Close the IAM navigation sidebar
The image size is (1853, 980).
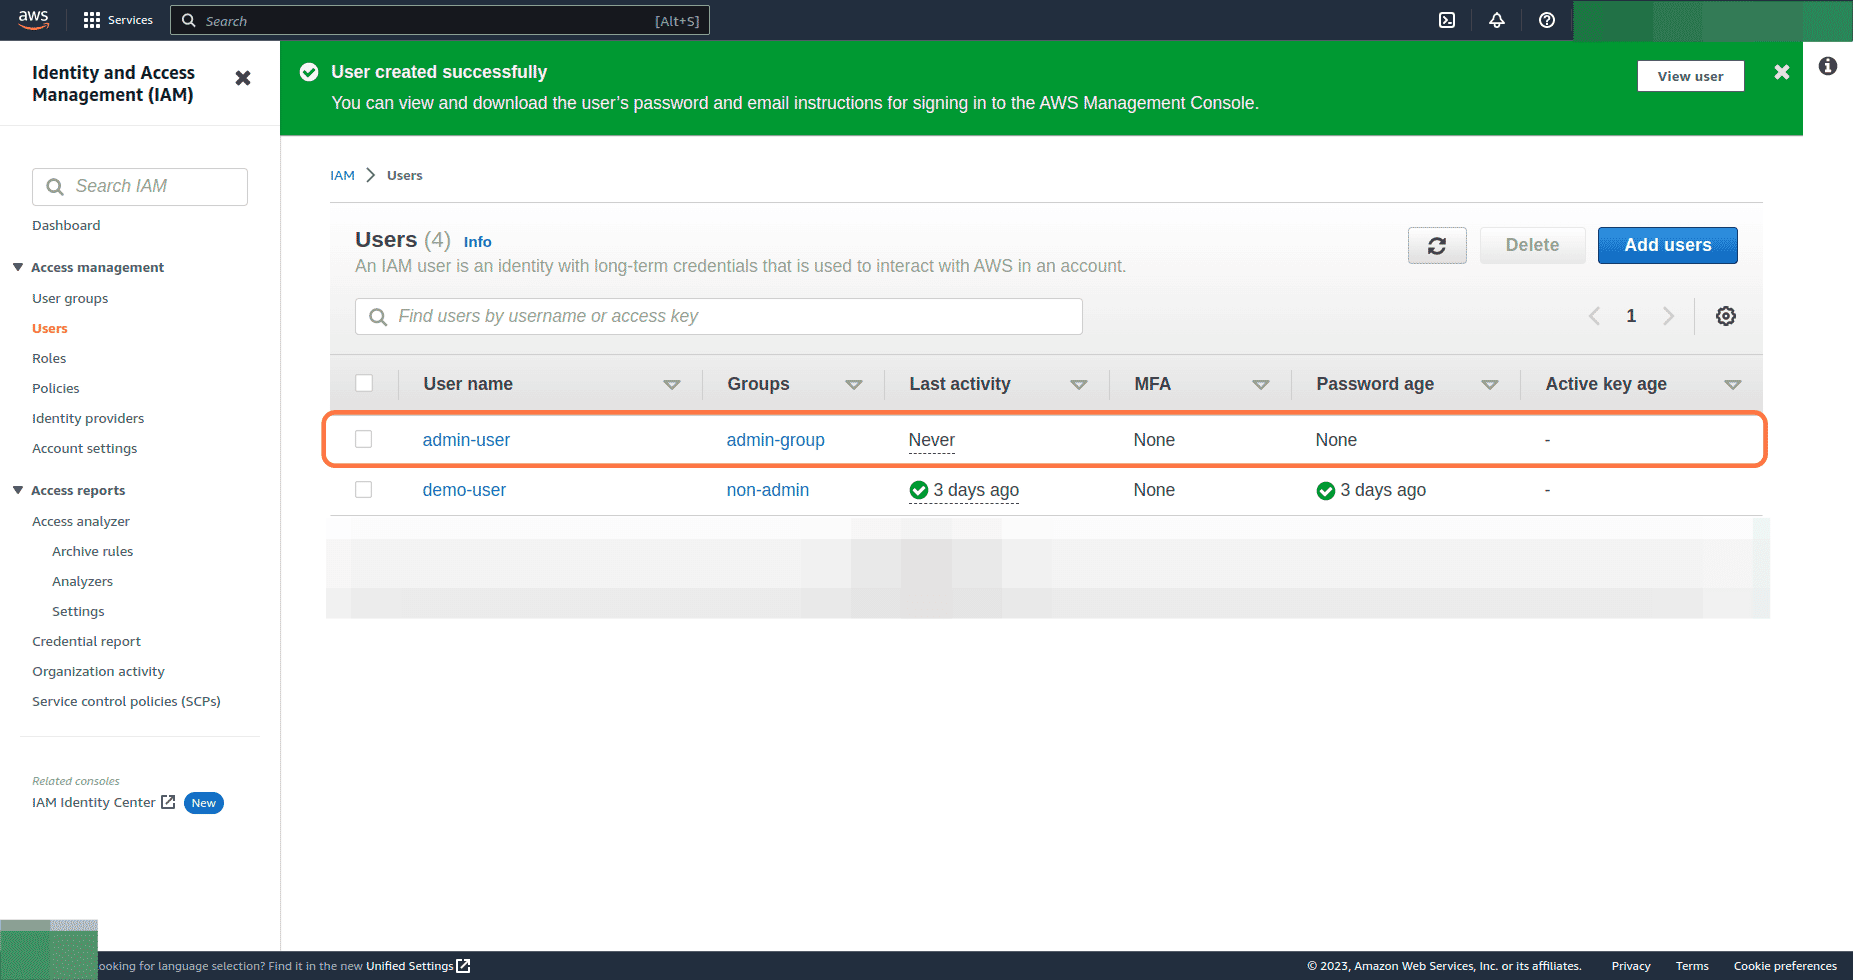pyautogui.click(x=243, y=78)
